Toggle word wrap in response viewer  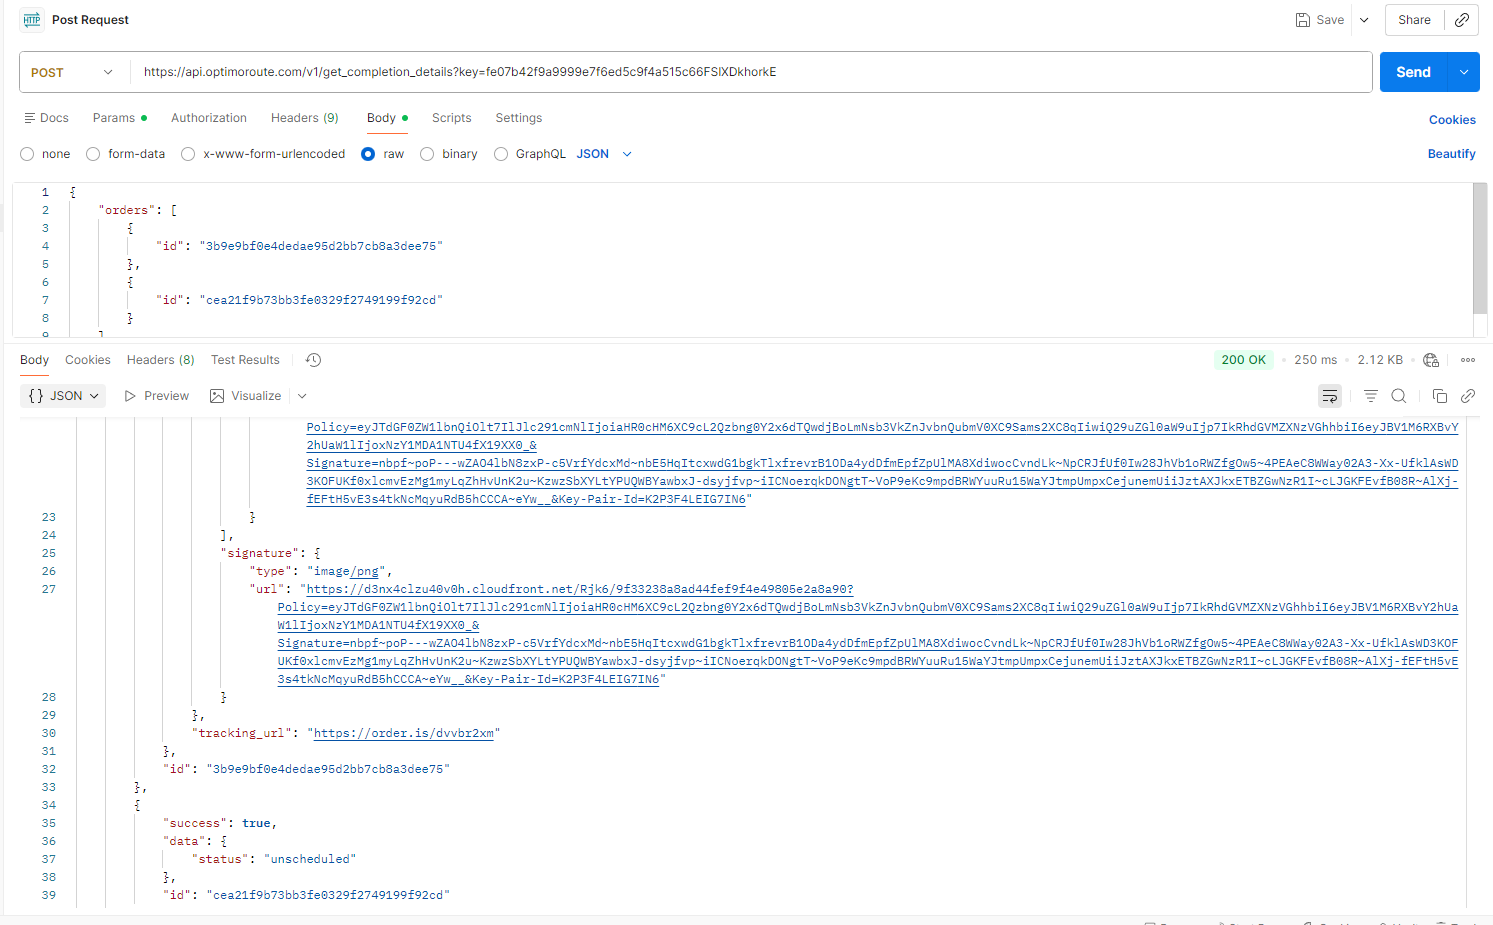[x=1329, y=396]
